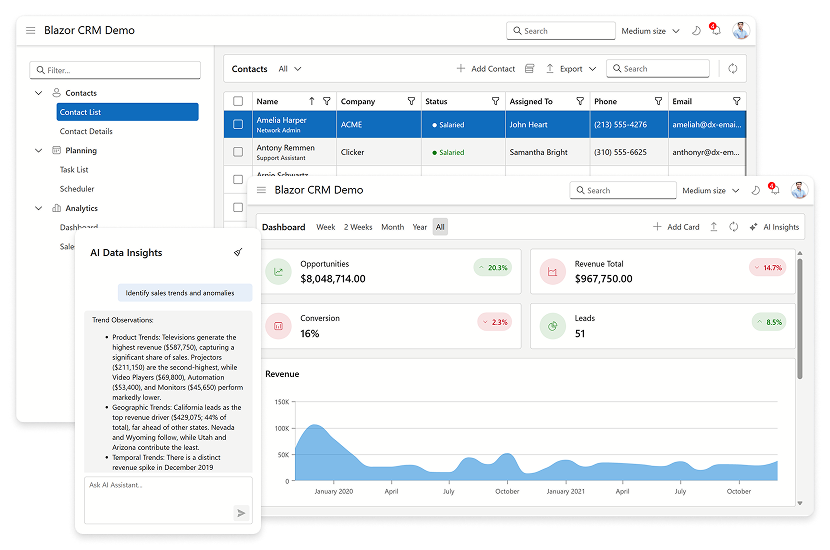Select the Week dashboard range tab
This screenshot has height=550, width=830.
(326, 227)
